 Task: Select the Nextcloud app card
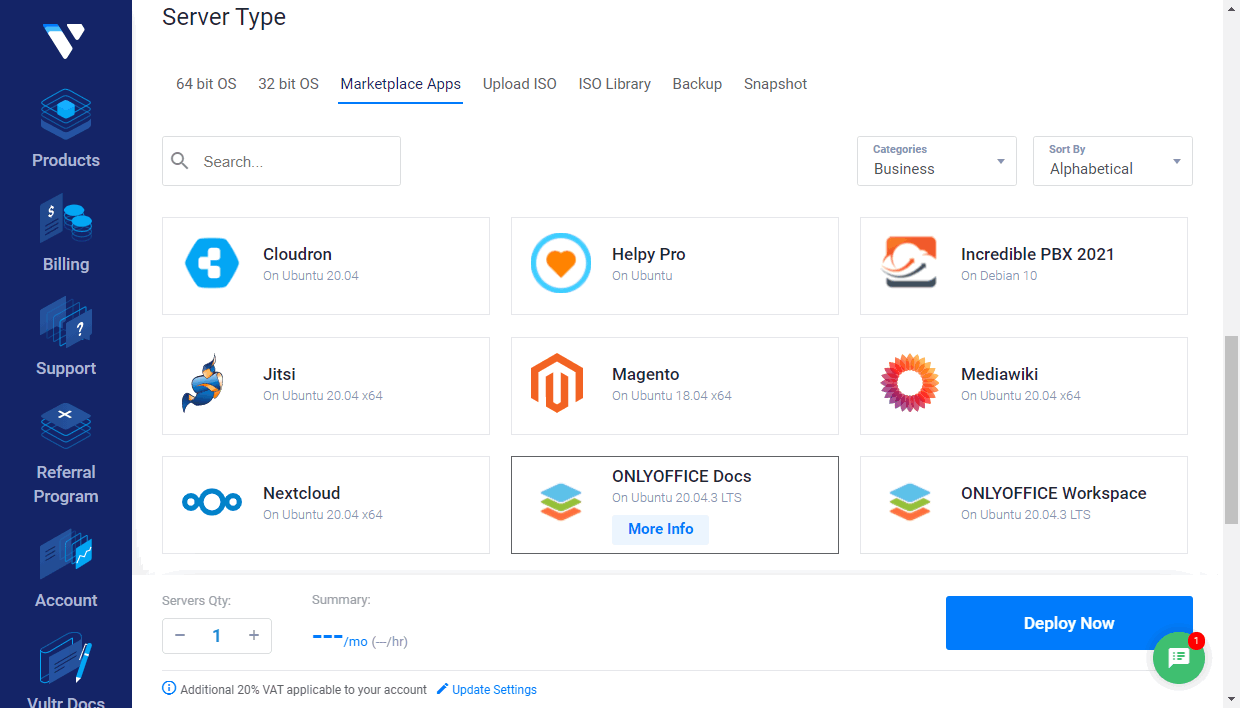click(x=325, y=505)
